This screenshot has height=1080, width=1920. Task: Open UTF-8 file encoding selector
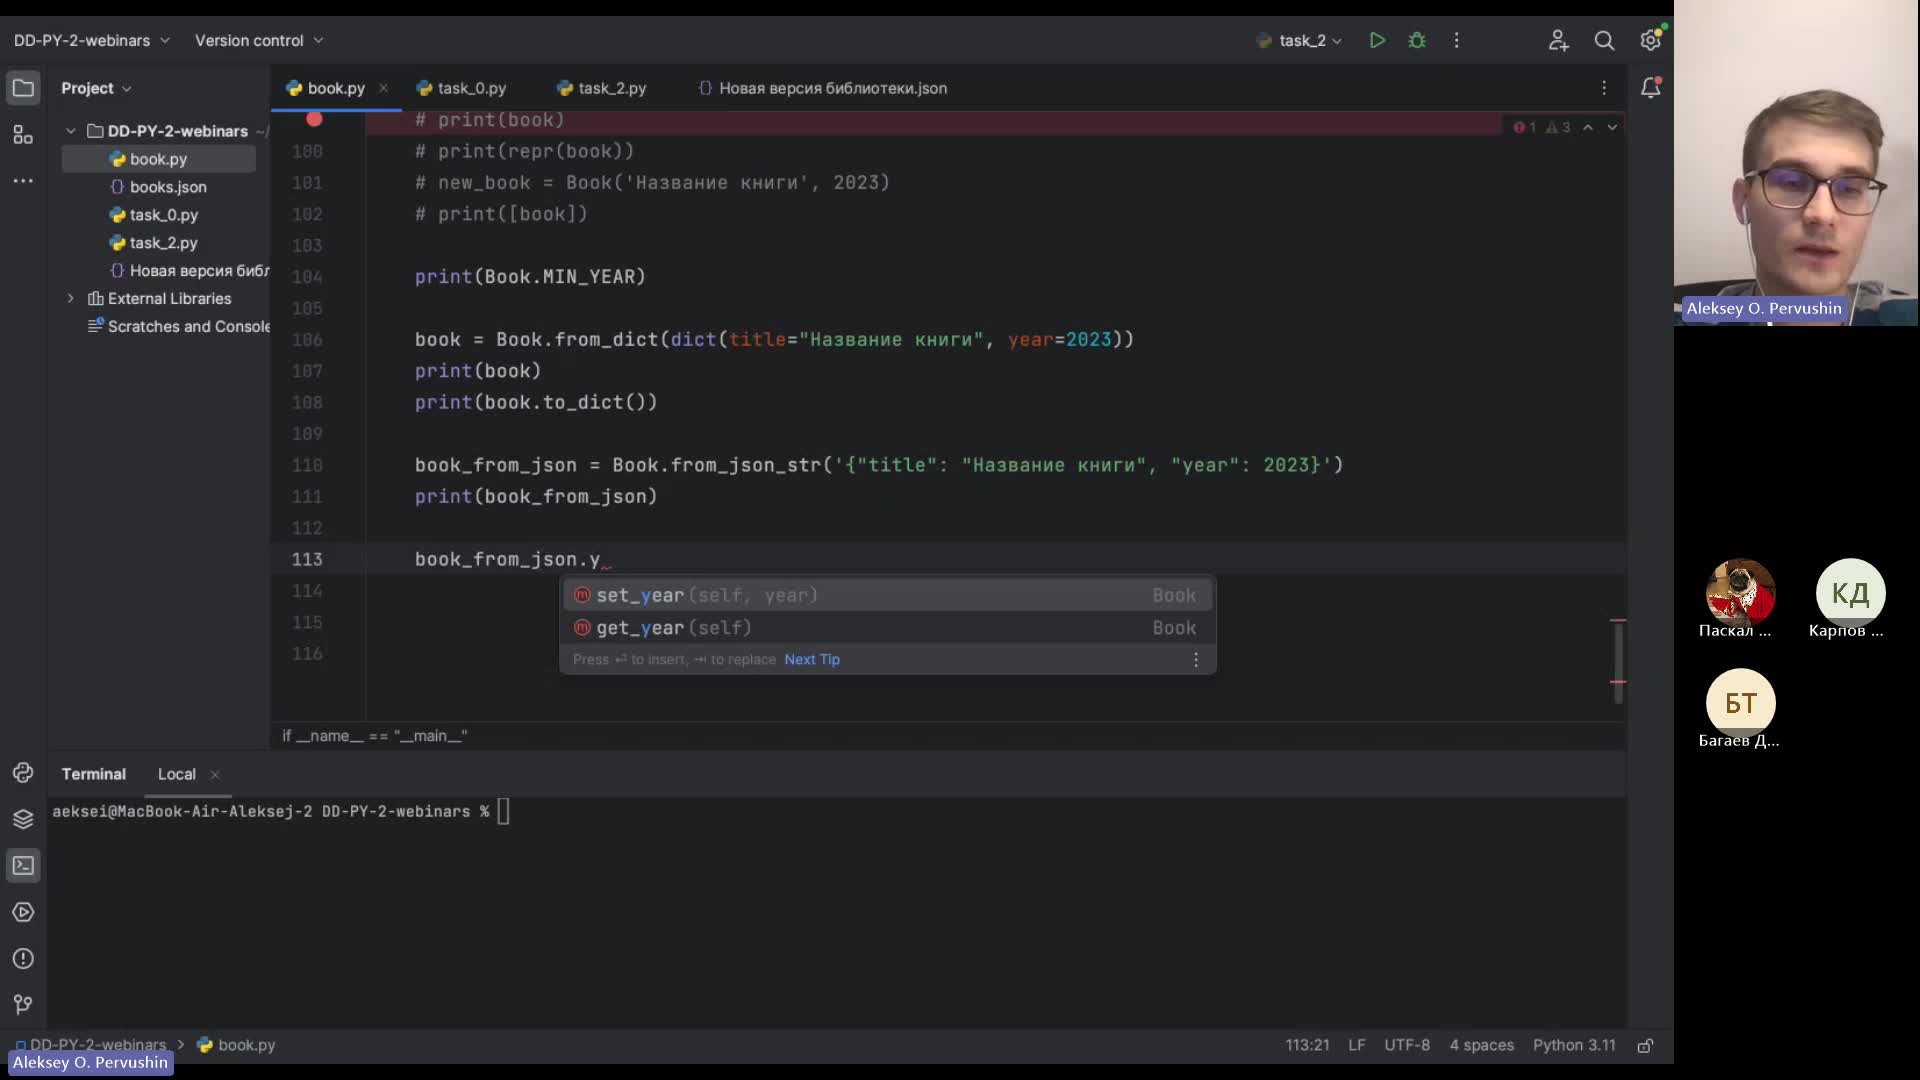point(1407,1045)
